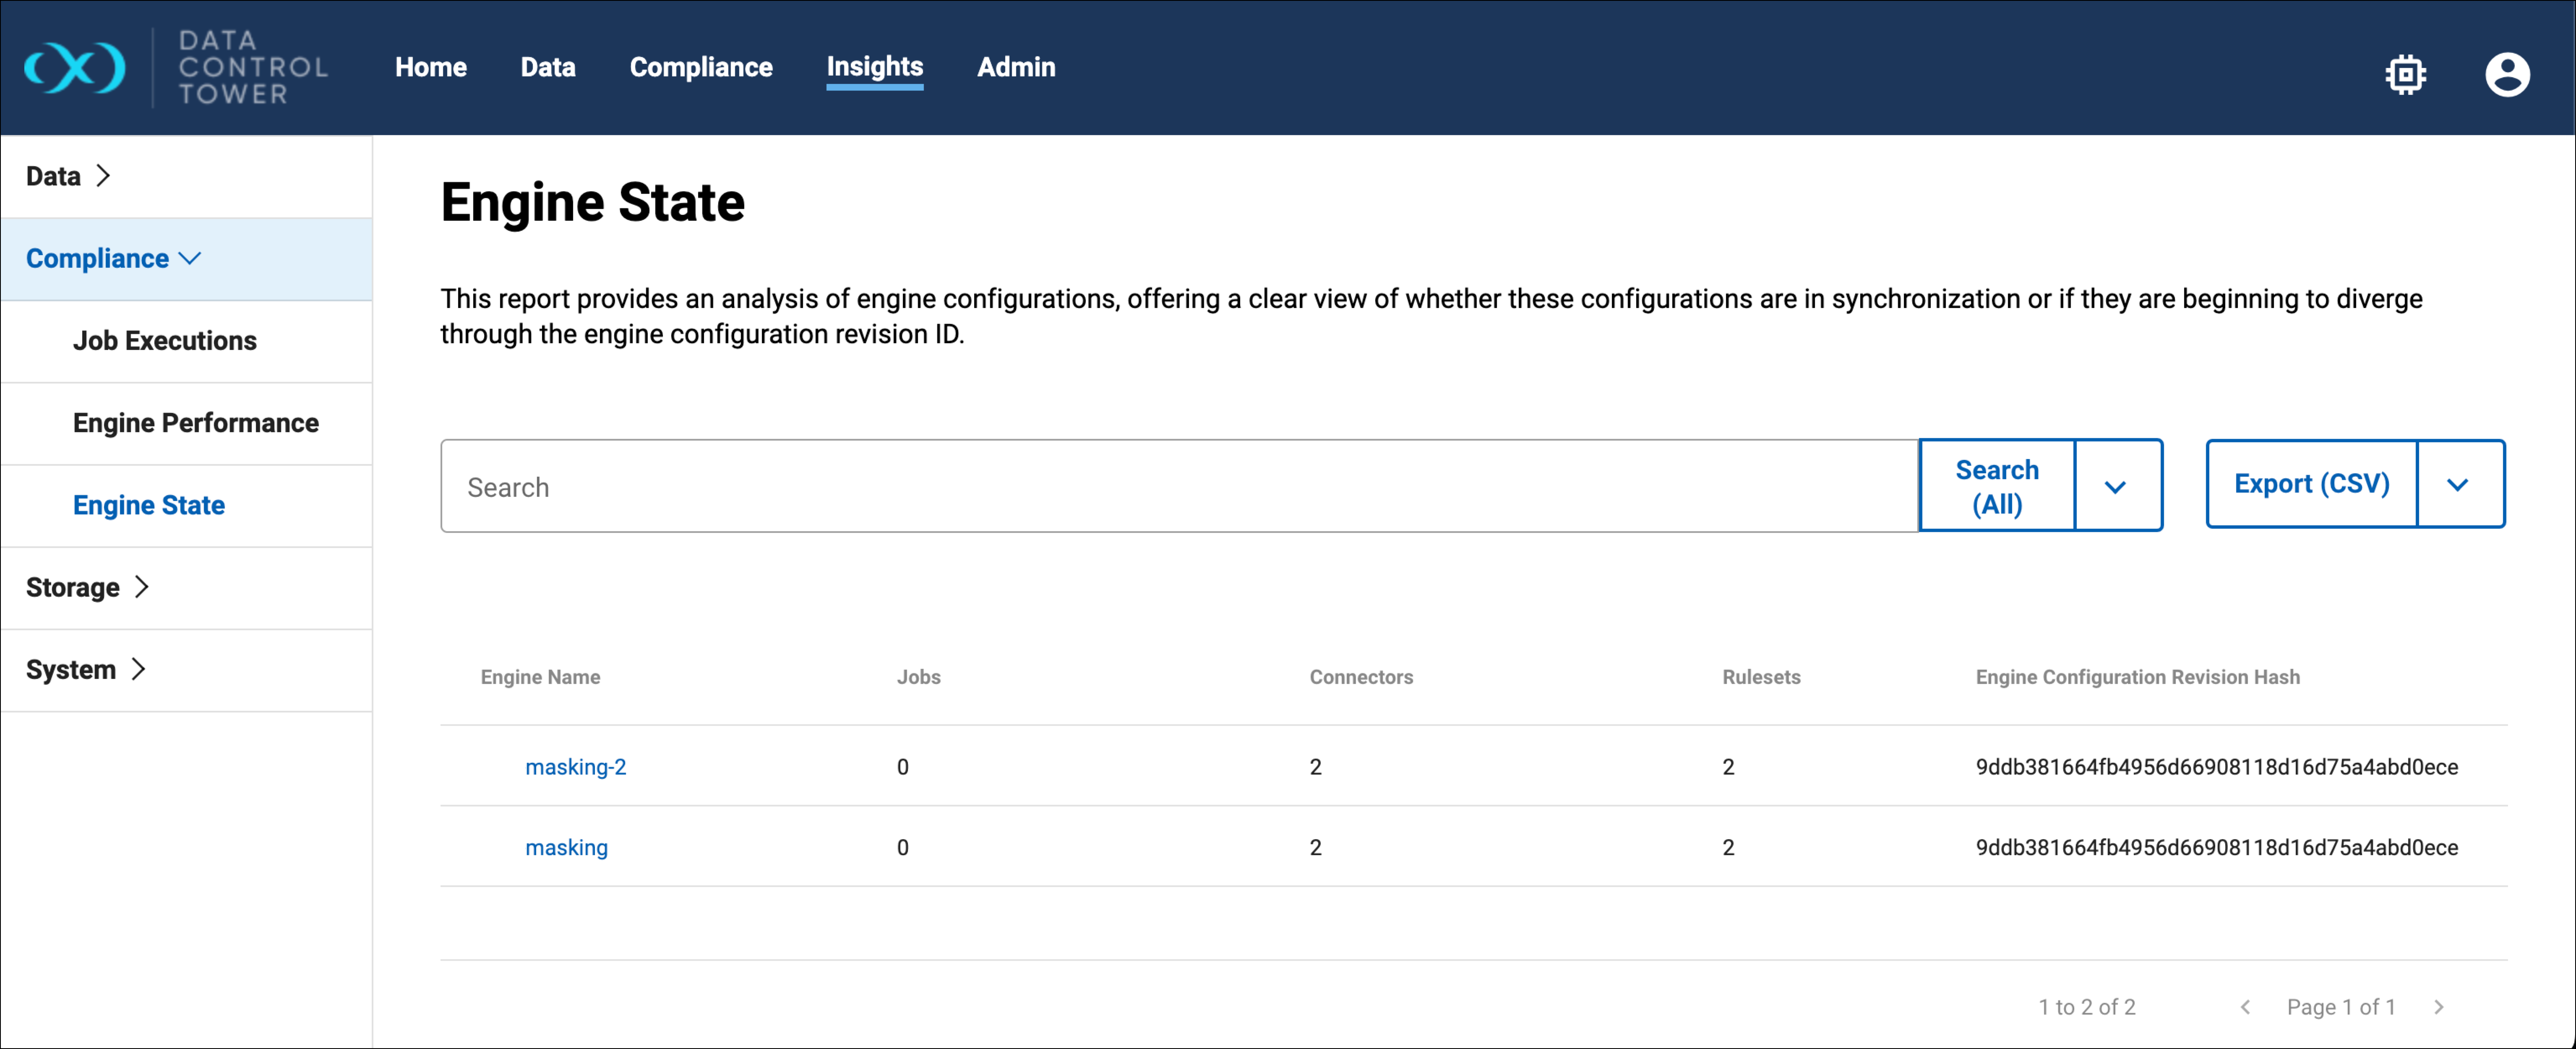
Task: Click the Data Control Tower logo
Action: click(76, 68)
